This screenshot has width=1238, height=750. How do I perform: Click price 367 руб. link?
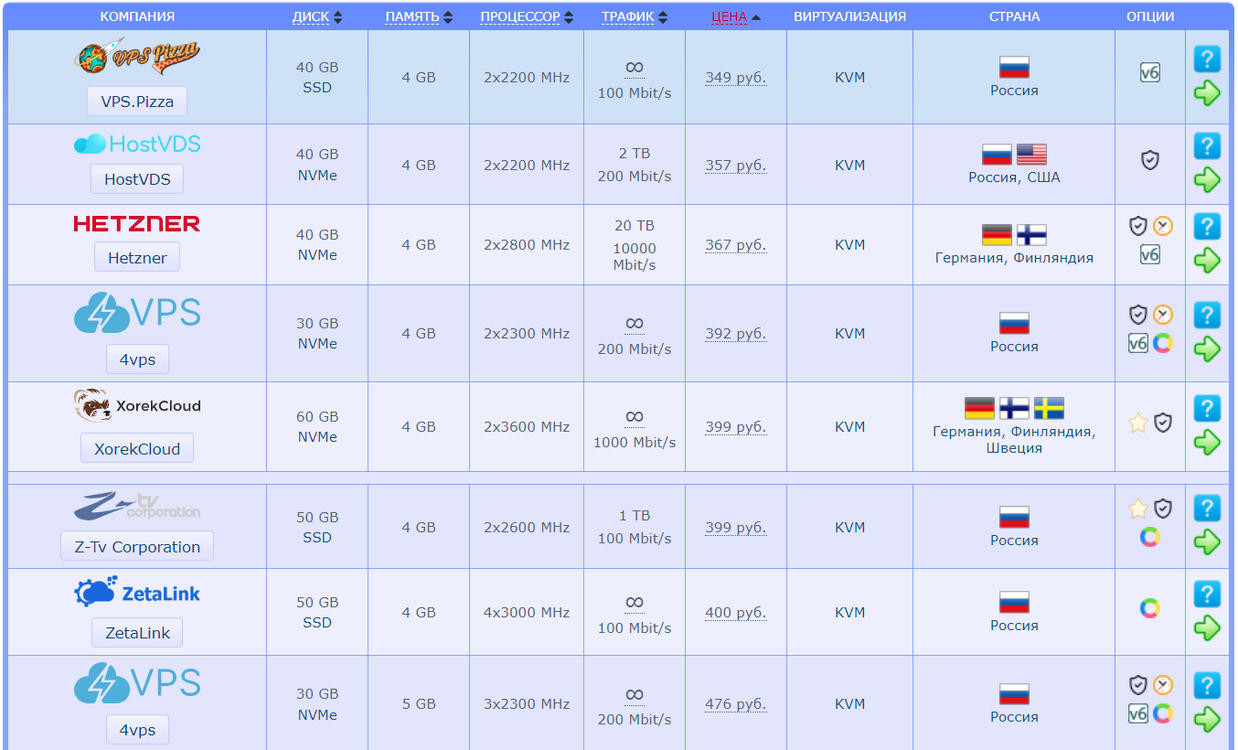pyautogui.click(x=735, y=245)
